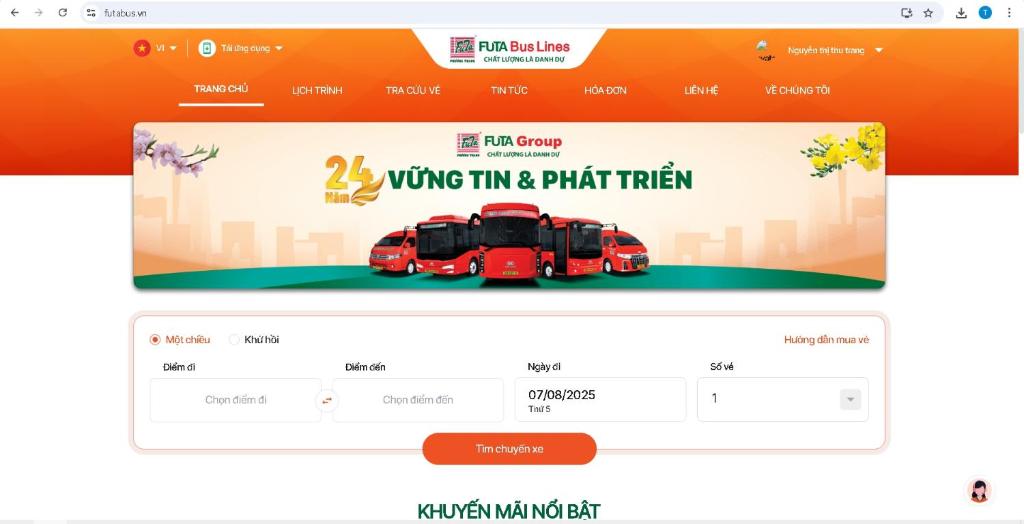Viewport: 1024px width, 524px height.
Task: Click the site information icon in address bar
Action: (91, 12)
